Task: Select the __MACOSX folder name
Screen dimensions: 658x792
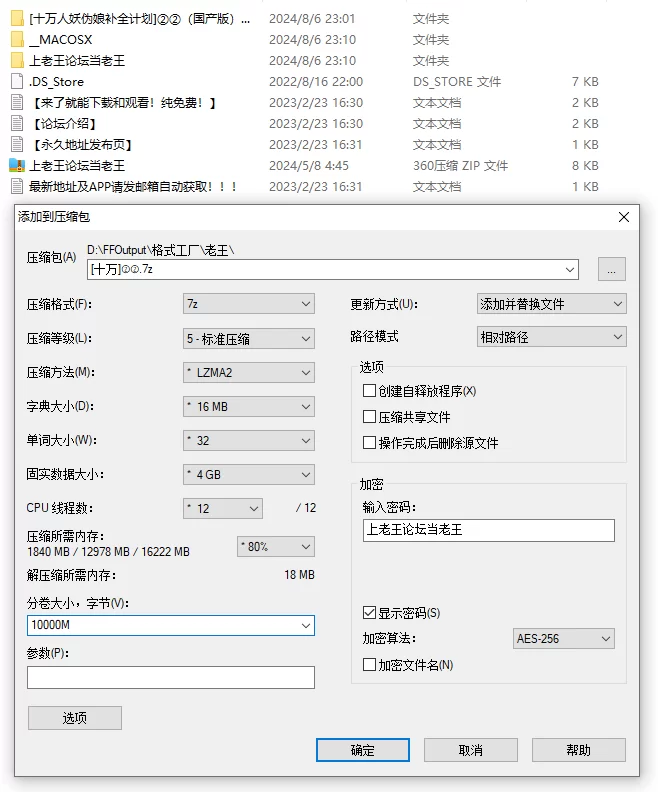Action: pyautogui.click(x=61, y=39)
